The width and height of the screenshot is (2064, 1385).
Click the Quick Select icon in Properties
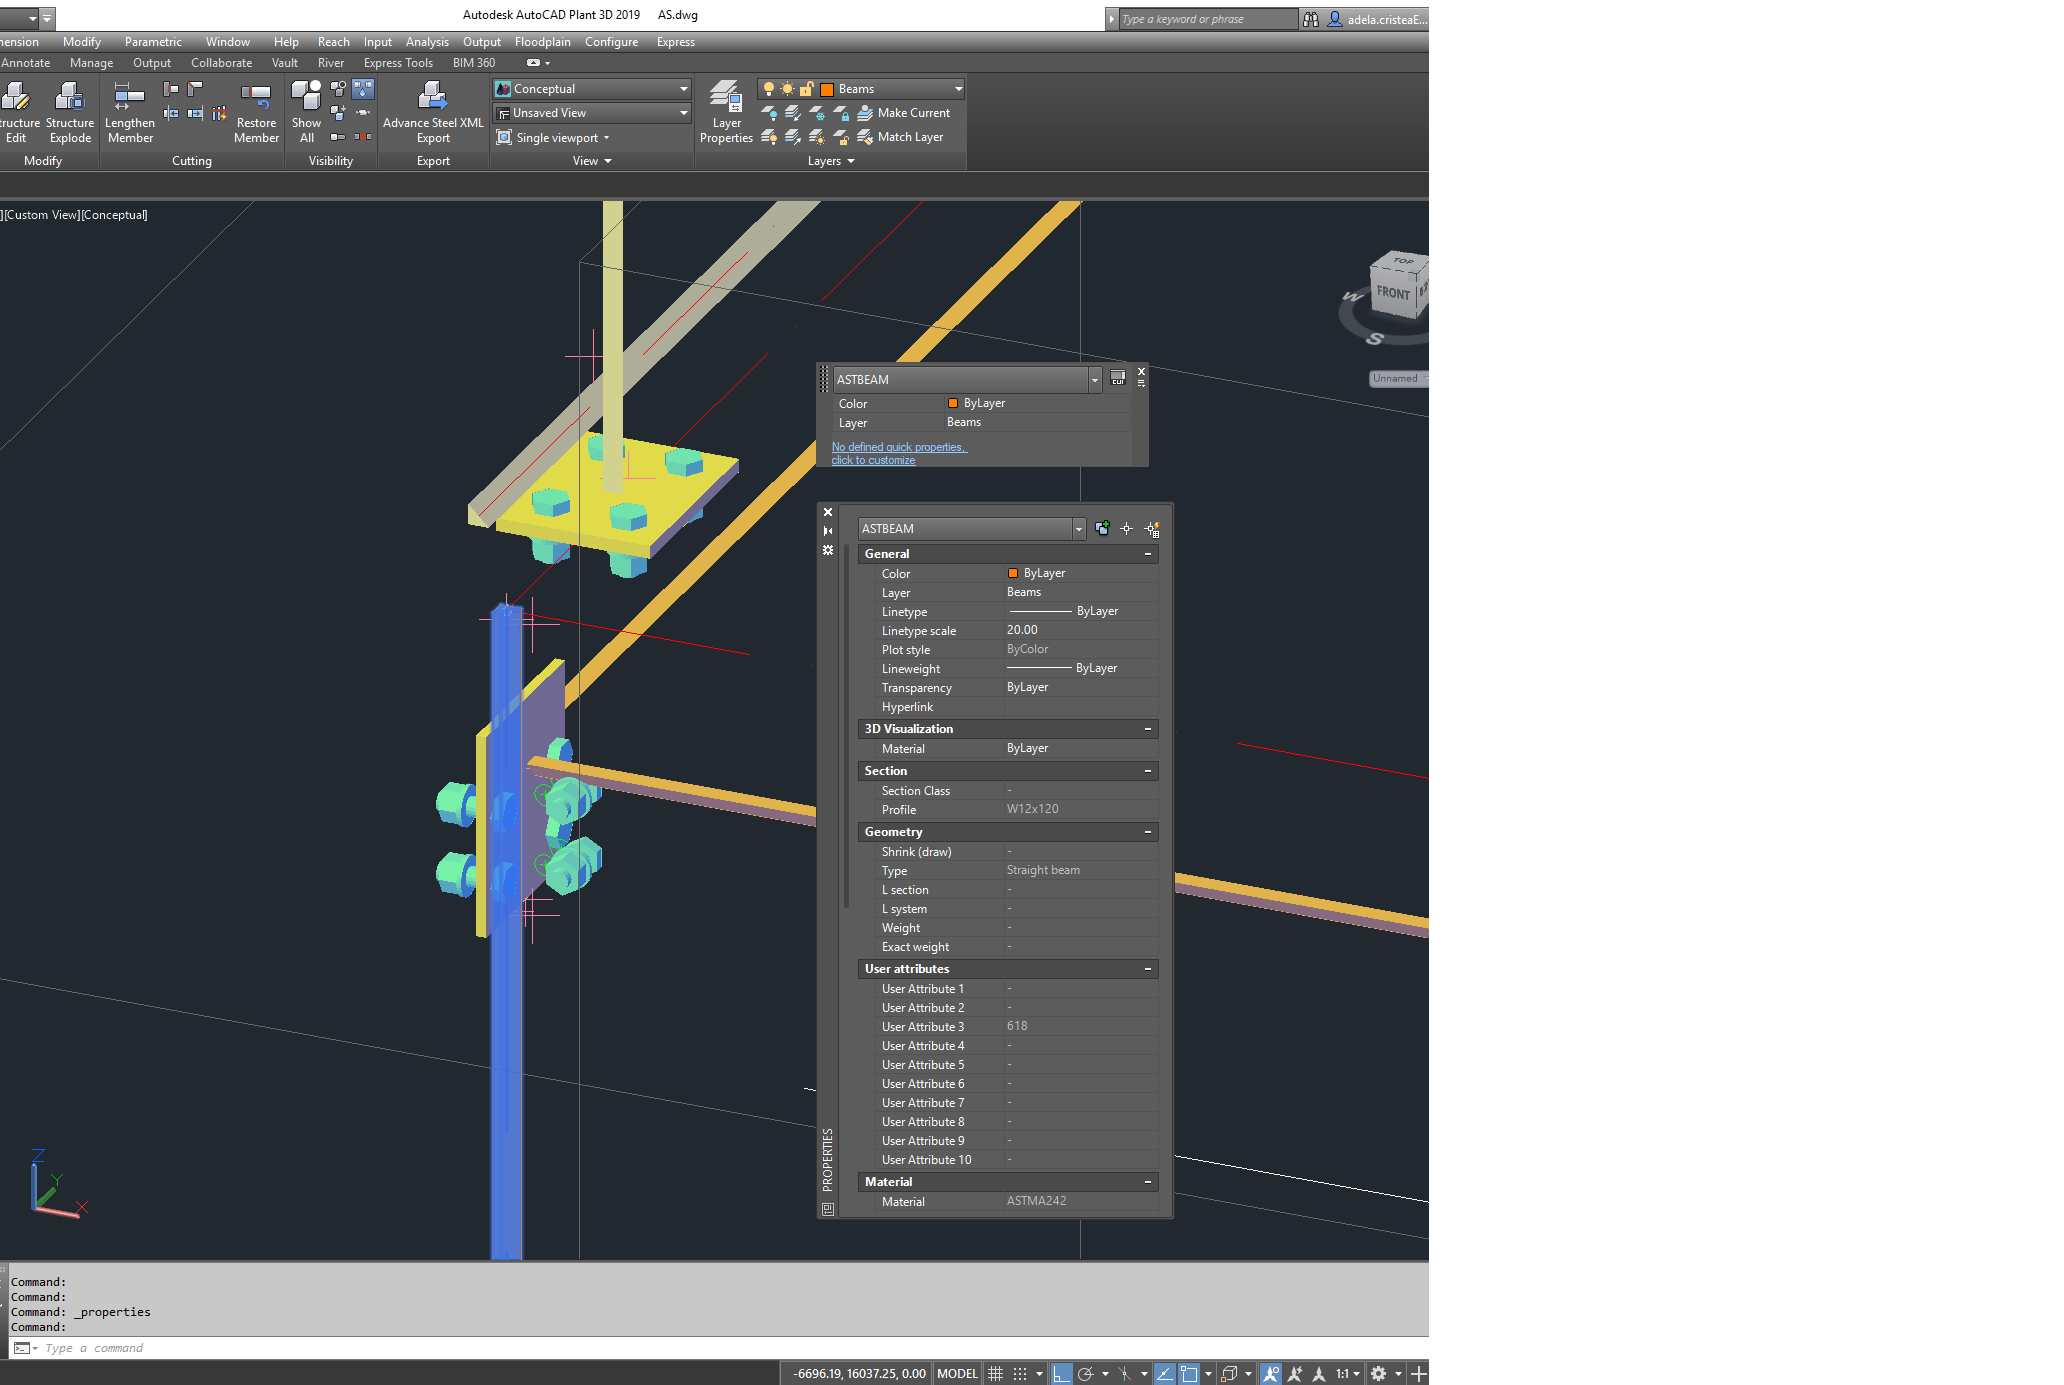(x=1151, y=529)
